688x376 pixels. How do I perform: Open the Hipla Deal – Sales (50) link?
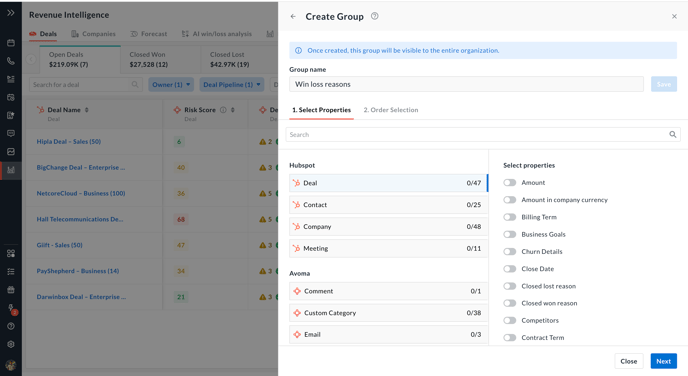69,142
